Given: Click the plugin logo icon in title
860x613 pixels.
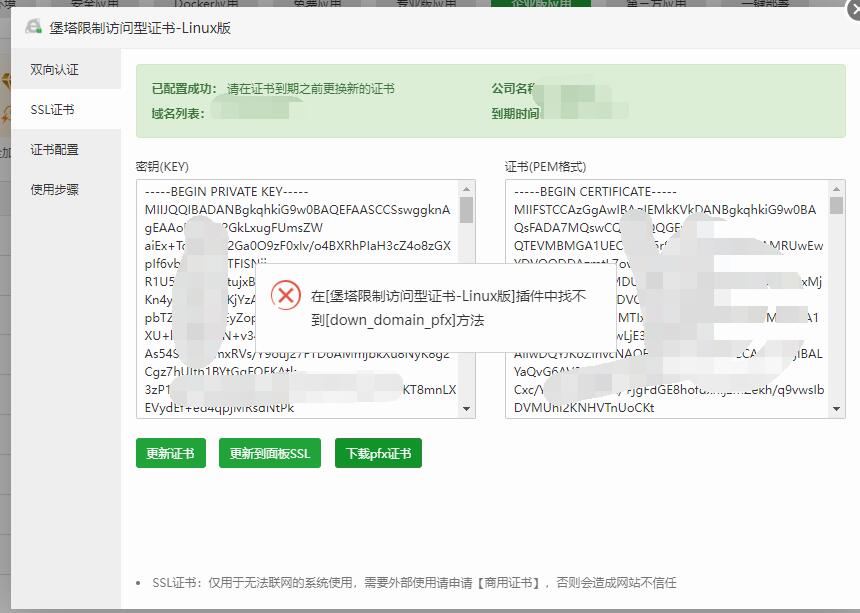Looking at the screenshot, I should coord(33,27).
